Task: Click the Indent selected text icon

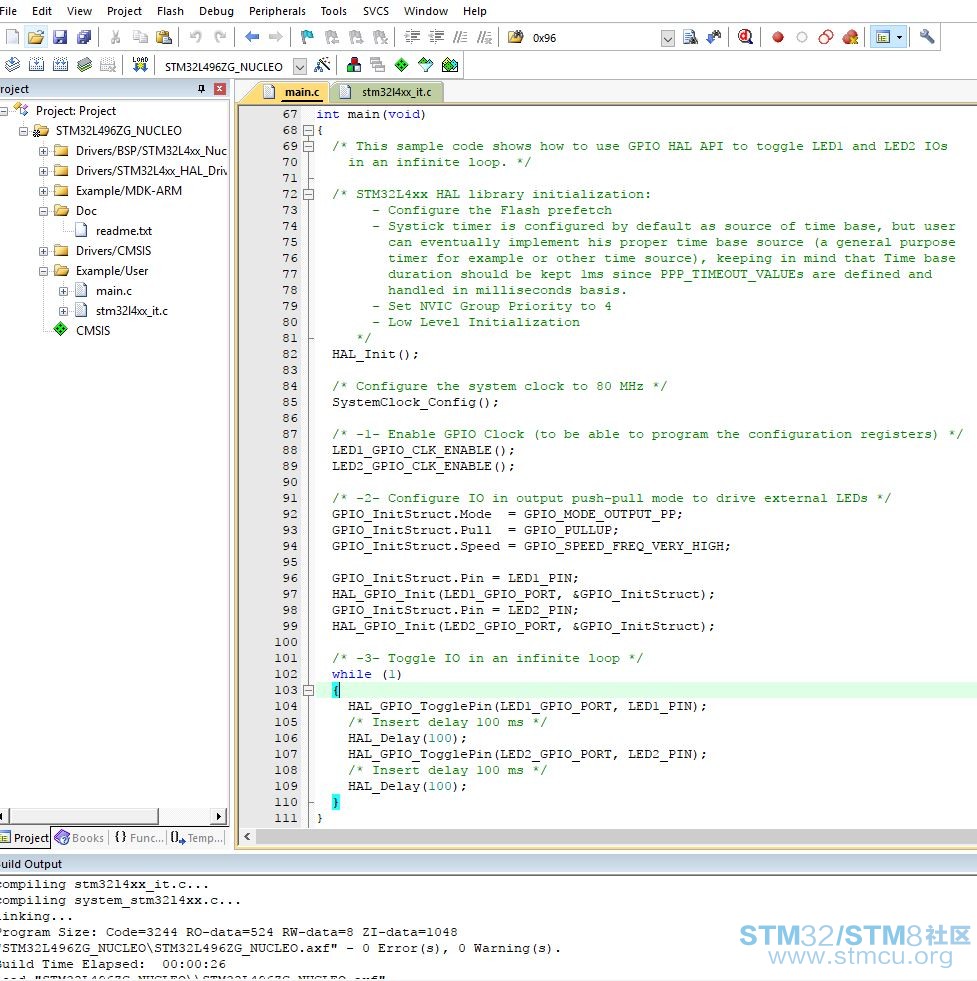Action: point(412,37)
